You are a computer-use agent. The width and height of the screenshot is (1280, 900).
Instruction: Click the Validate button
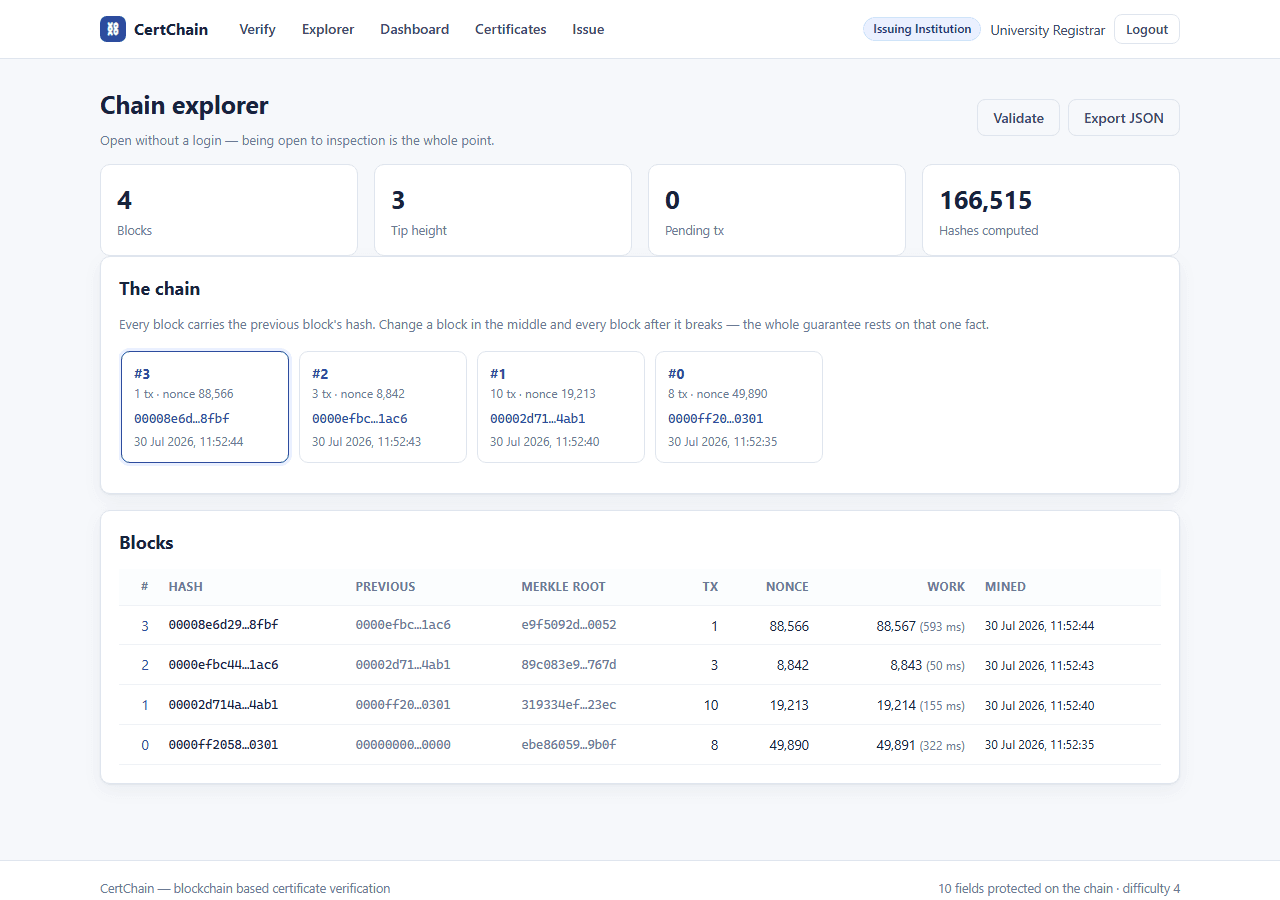(1018, 117)
